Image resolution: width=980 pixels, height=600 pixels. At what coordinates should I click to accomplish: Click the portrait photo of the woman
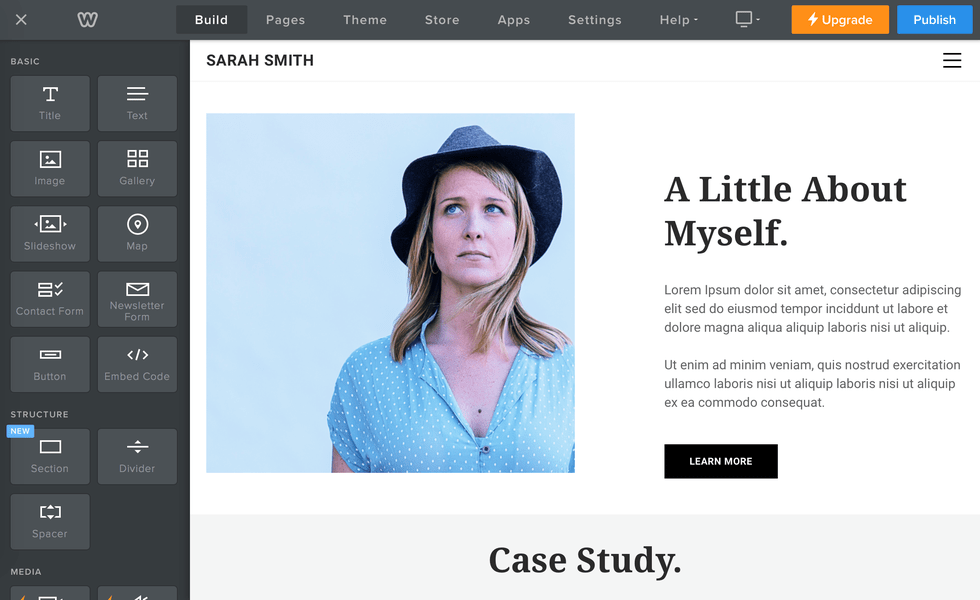point(391,293)
